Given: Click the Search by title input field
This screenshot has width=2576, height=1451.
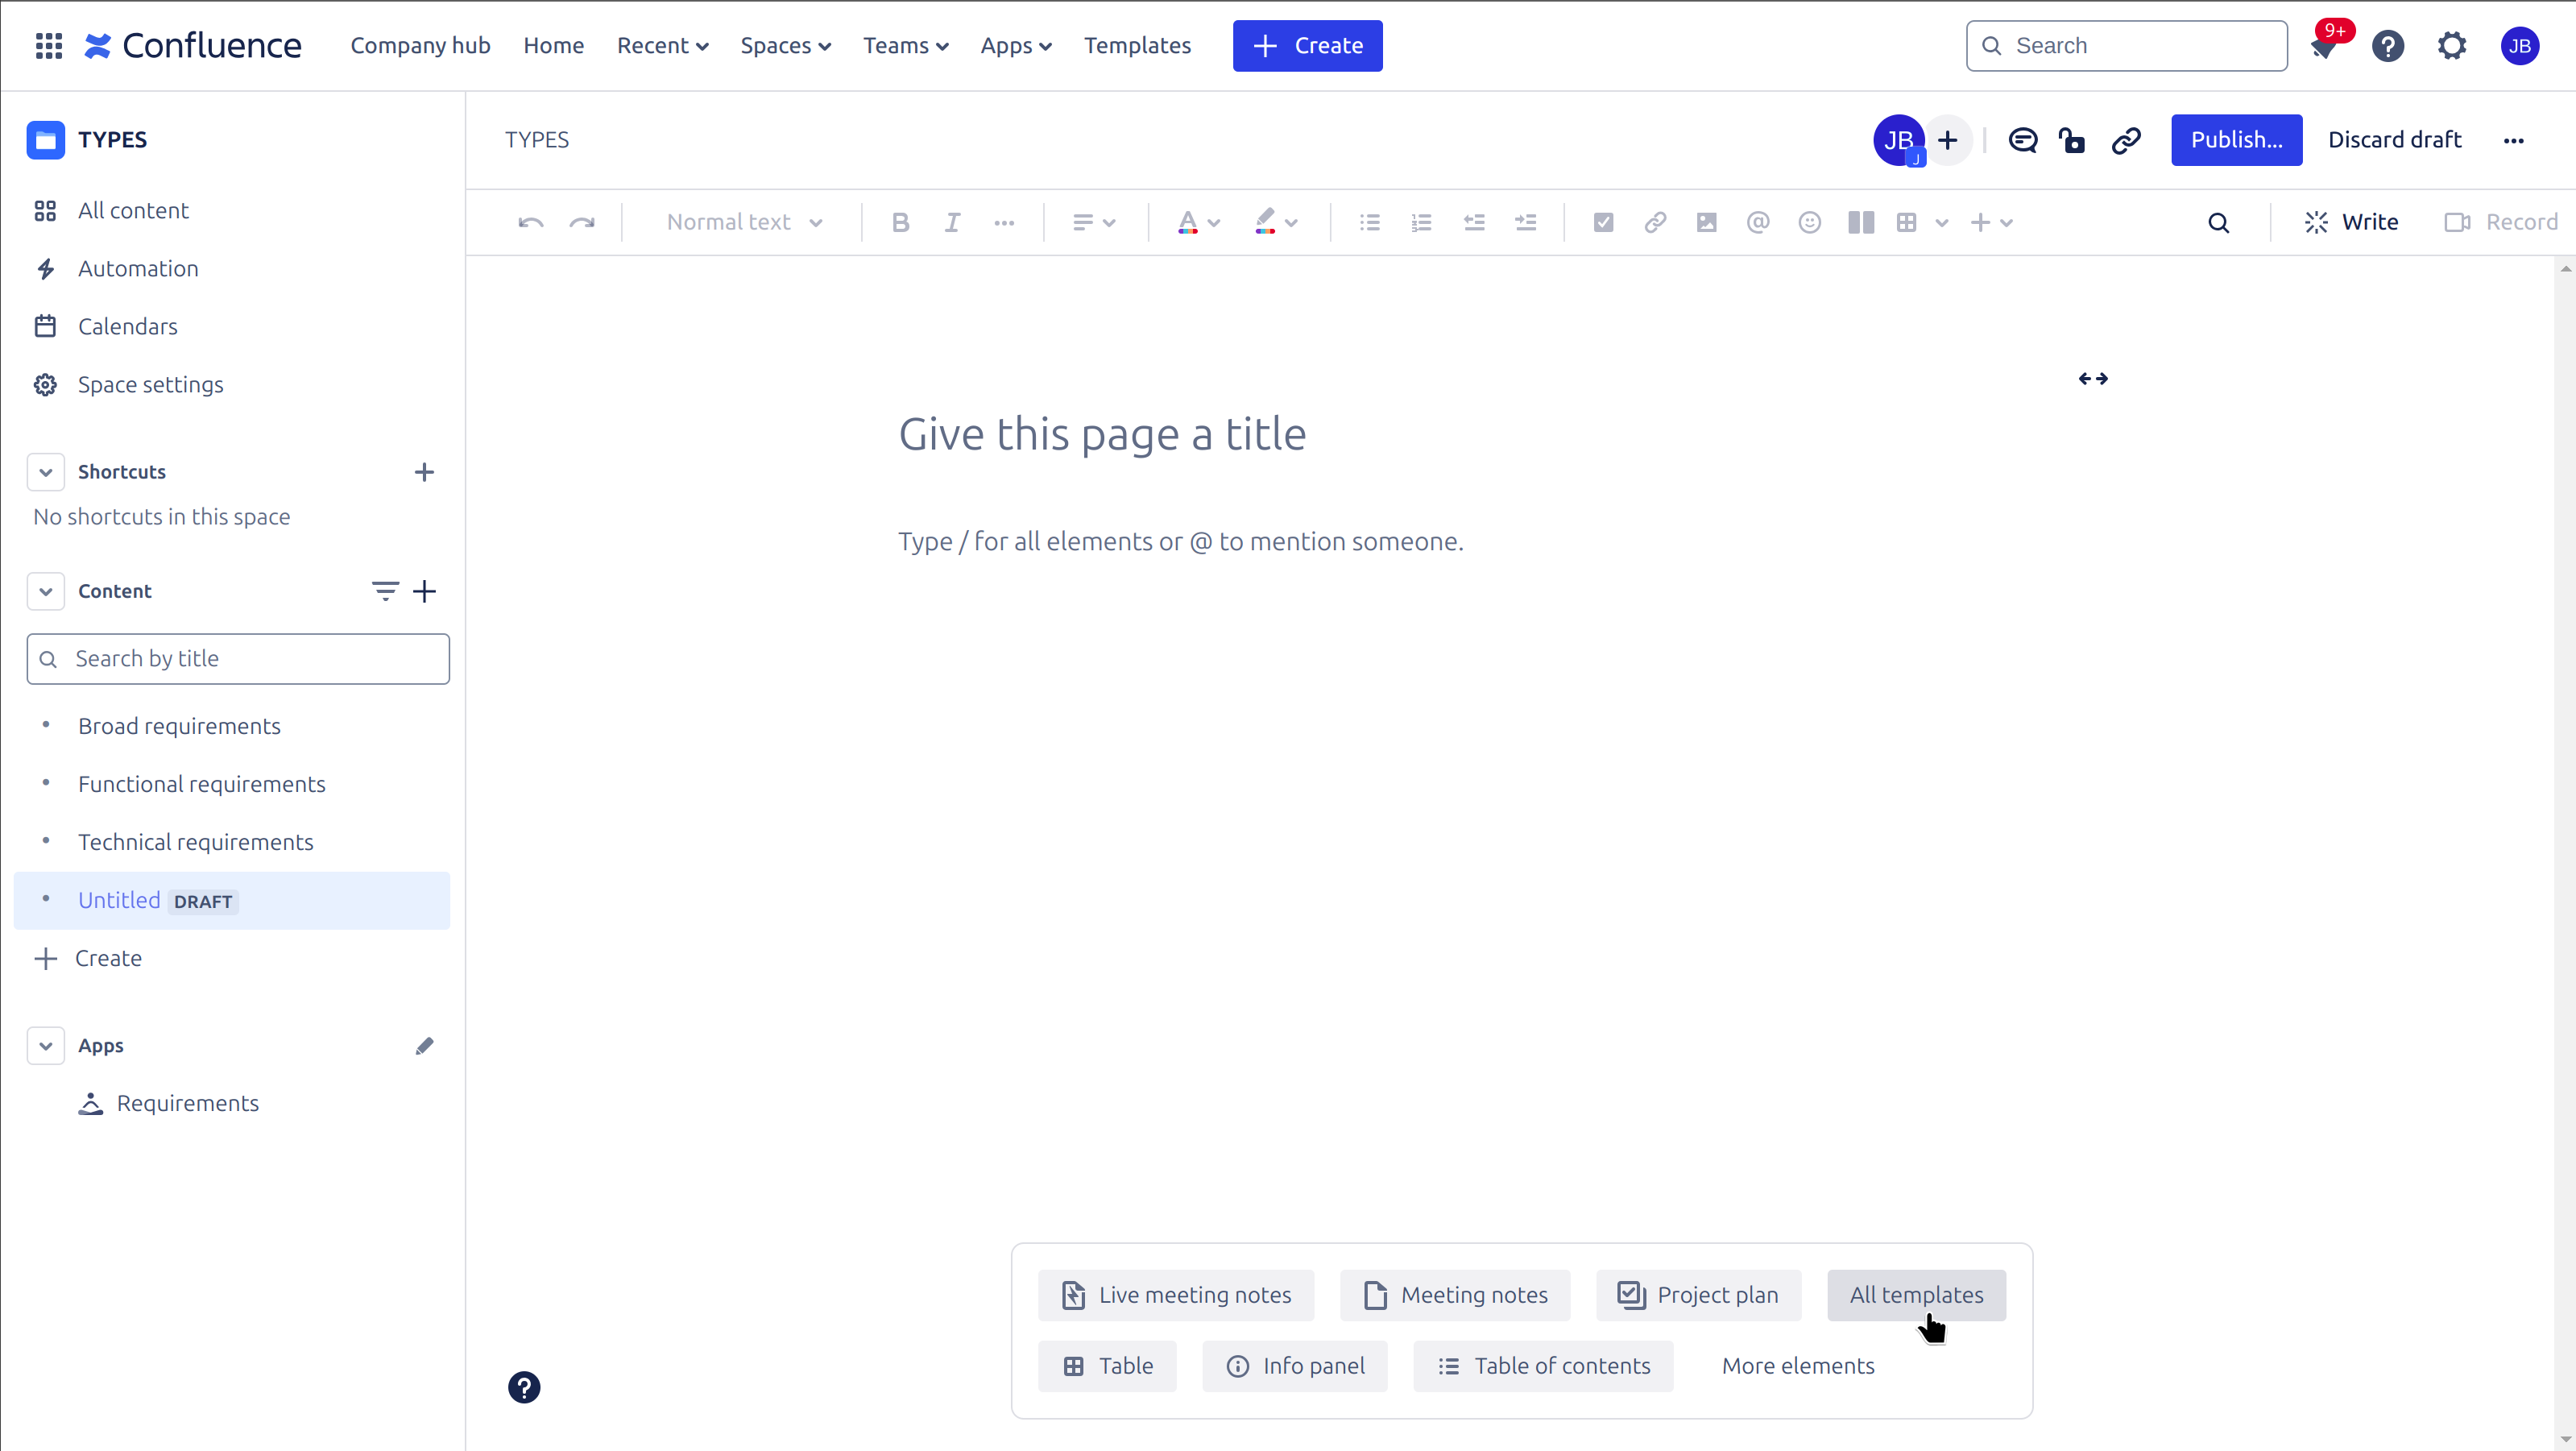Looking at the screenshot, I should [x=237, y=658].
